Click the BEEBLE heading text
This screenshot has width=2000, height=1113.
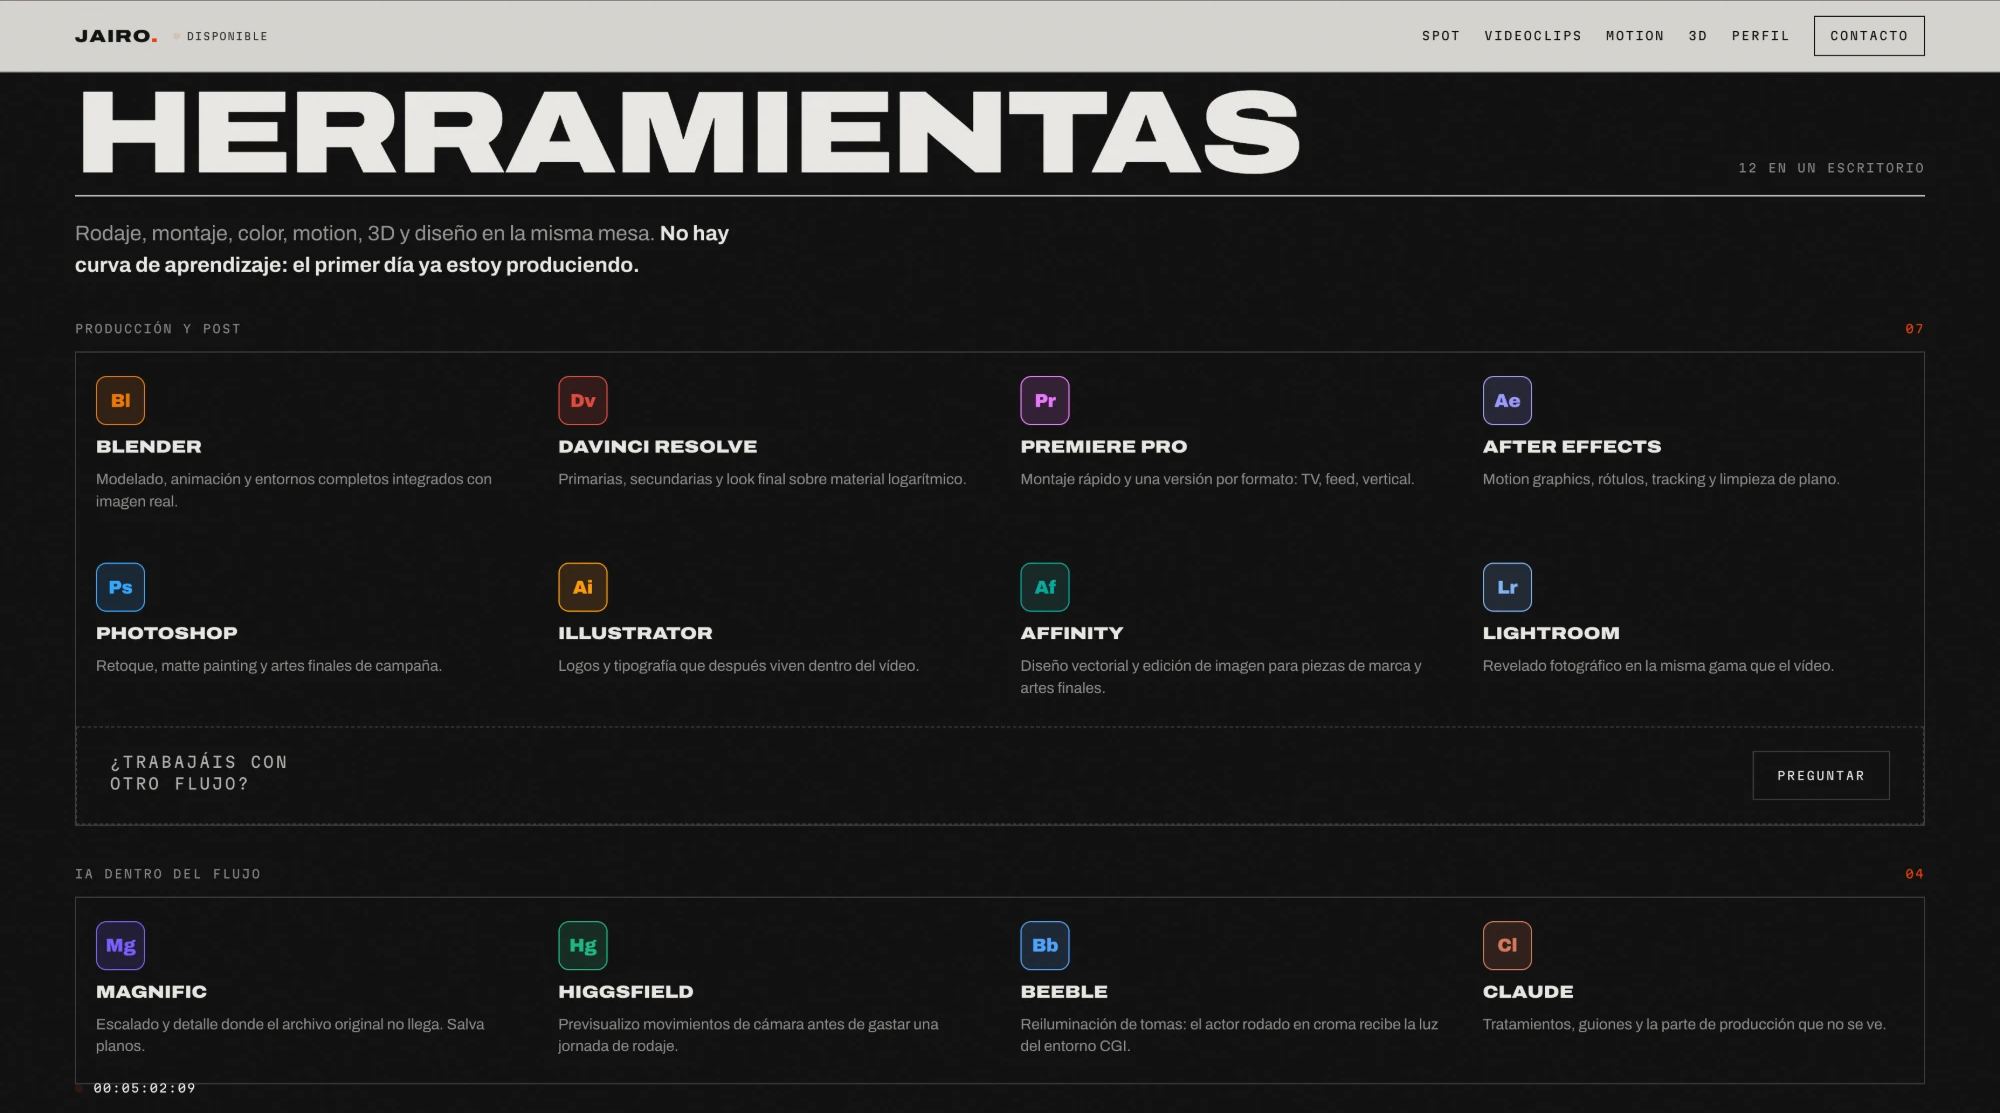tap(1064, 991)
